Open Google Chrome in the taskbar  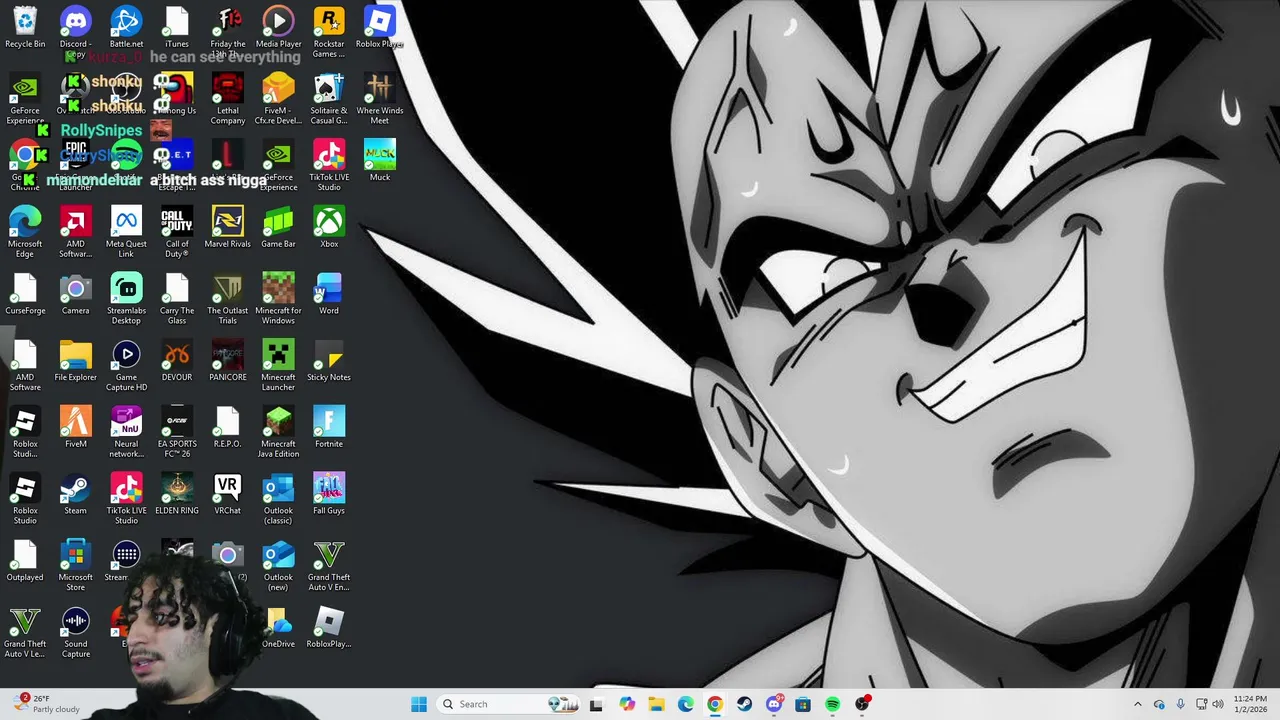[x=715, y=704]
